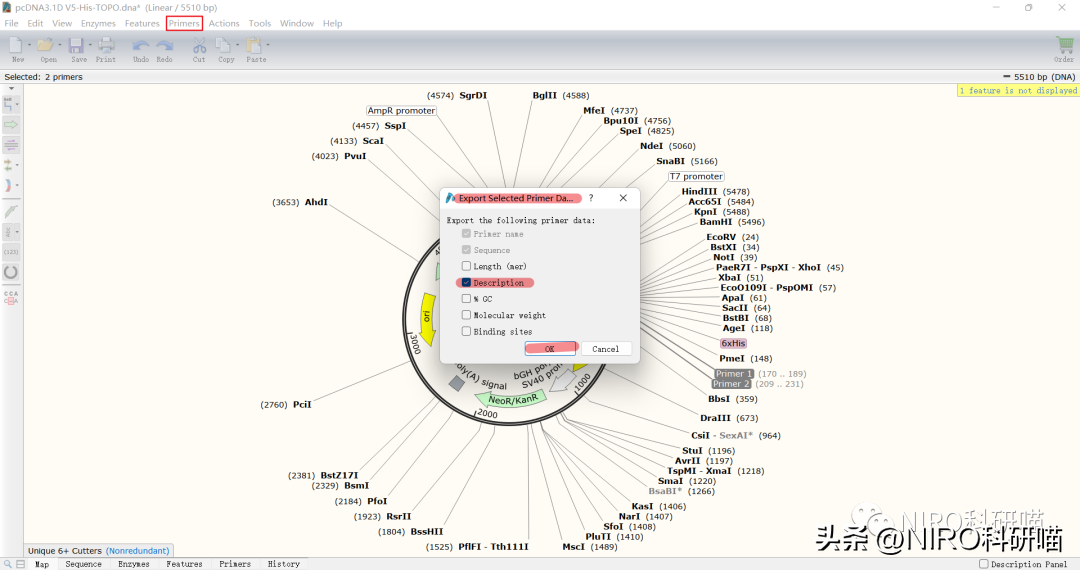This screenshot has width=1080, height=570.
Task: Click the Save toolbar icon
Action: click(78, 45)
